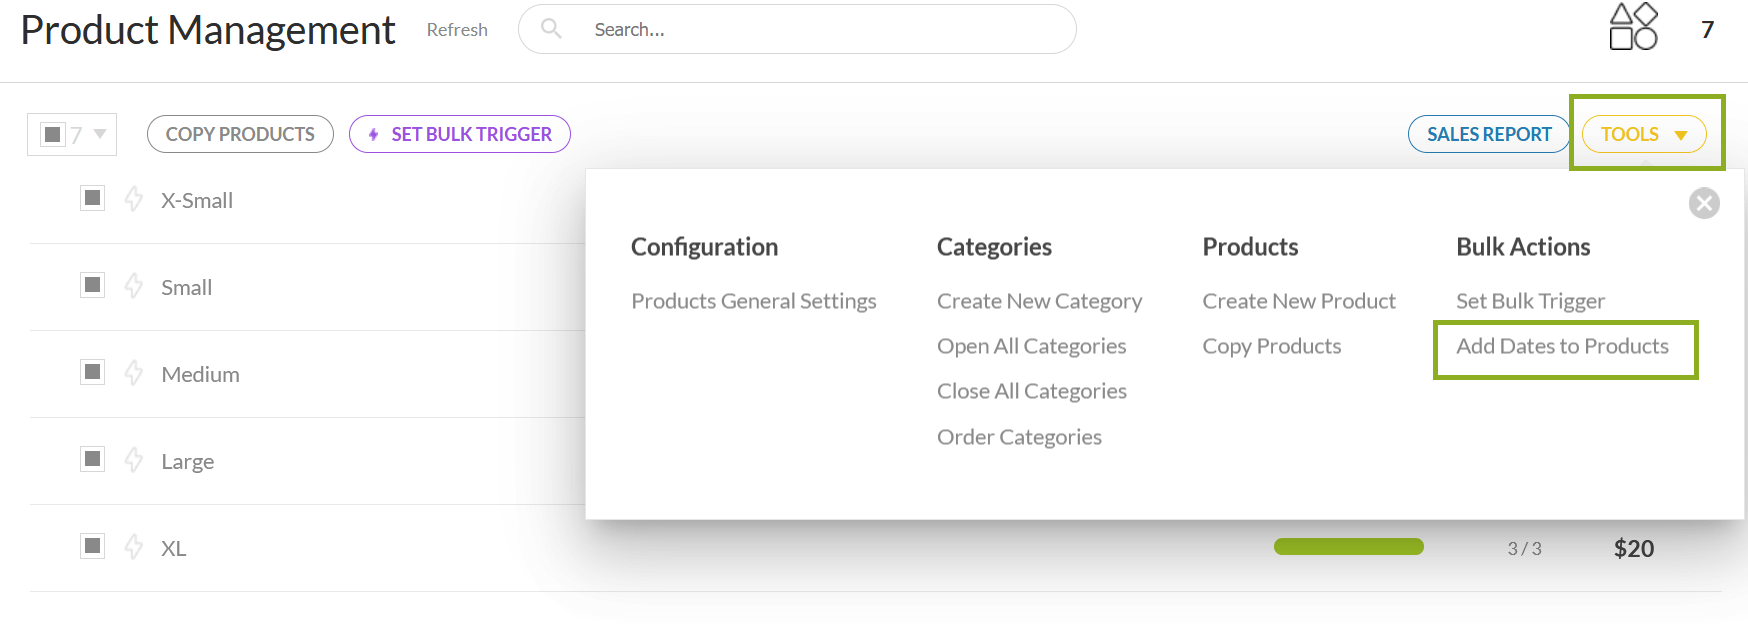The height and width of the screenshot is (633, 1748).
Task: Expand the Tools dropdown button
Action: (1643, 134)
